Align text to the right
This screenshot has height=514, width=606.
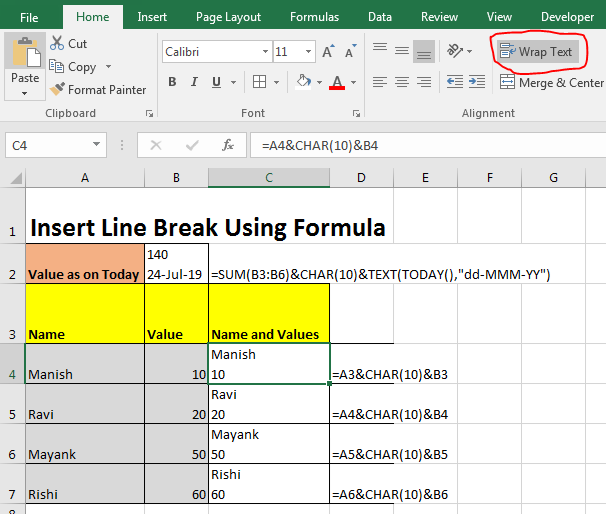tap(424, 82)
